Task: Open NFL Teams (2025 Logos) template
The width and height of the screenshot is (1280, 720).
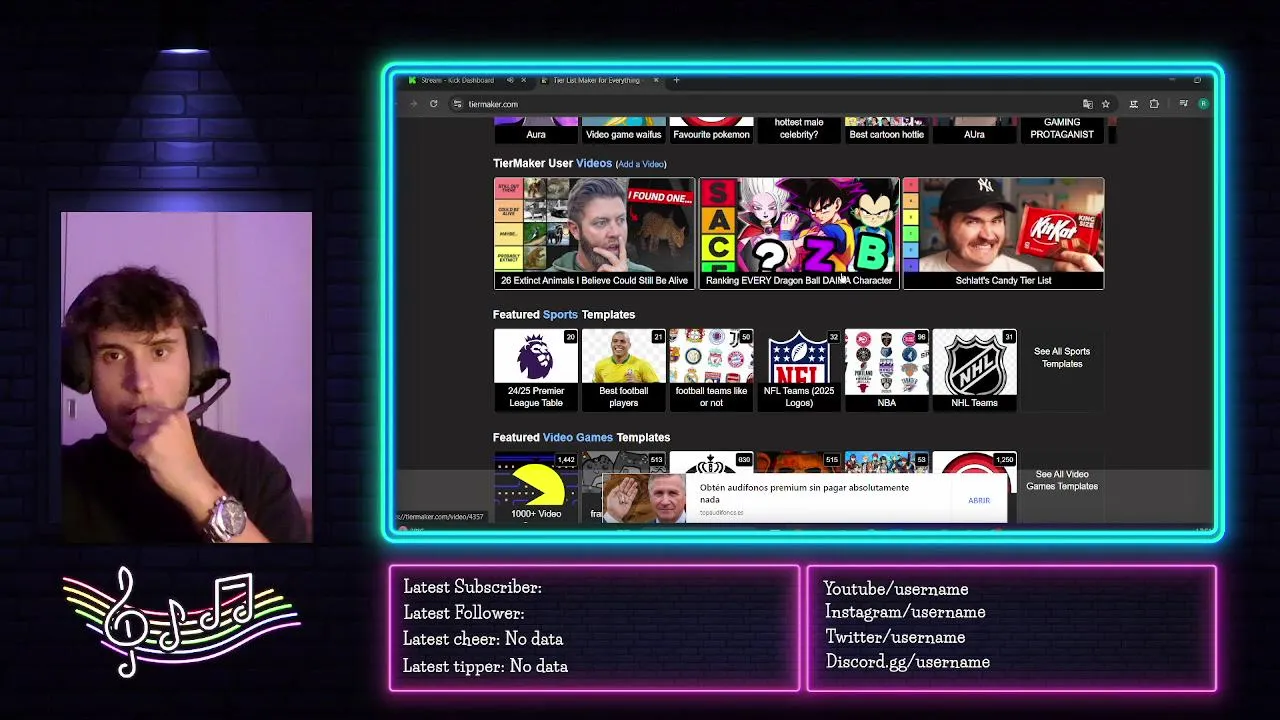Action: [x=799, y=369]
